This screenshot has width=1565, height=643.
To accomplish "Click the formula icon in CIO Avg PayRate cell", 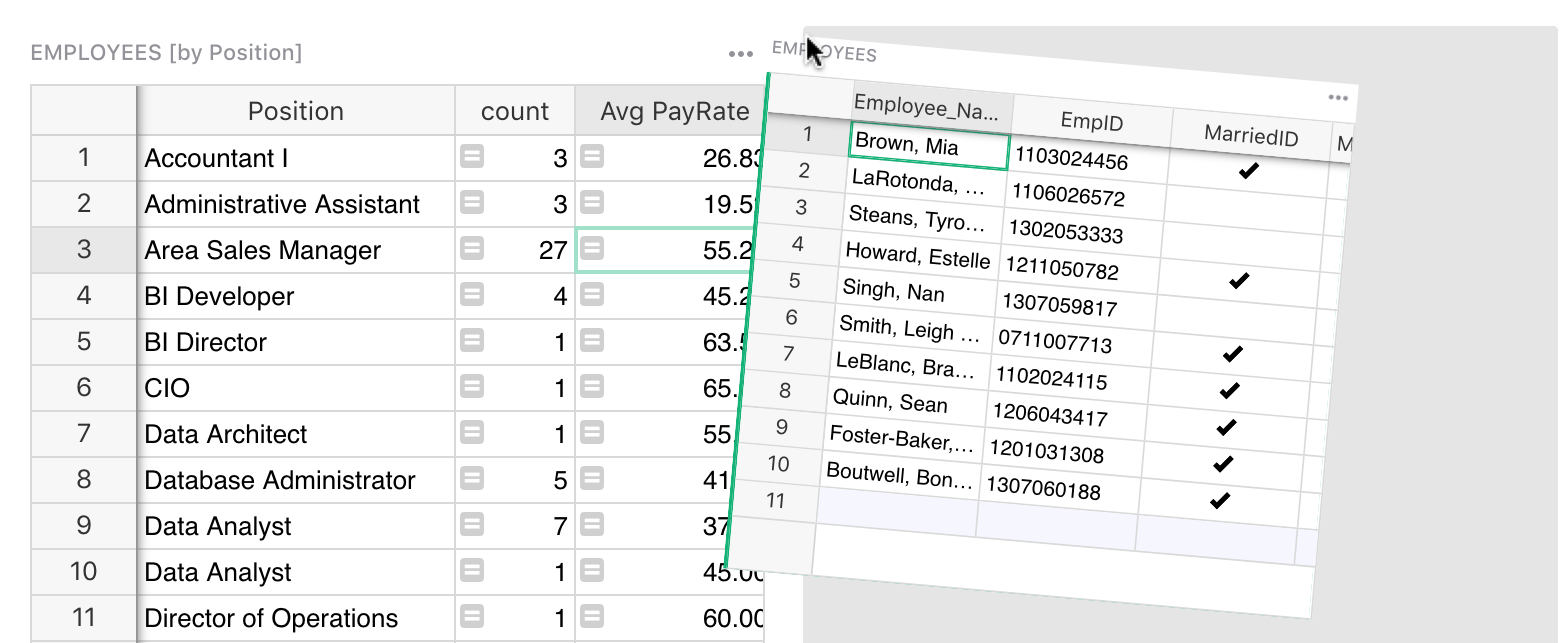I will click(592, 387).
